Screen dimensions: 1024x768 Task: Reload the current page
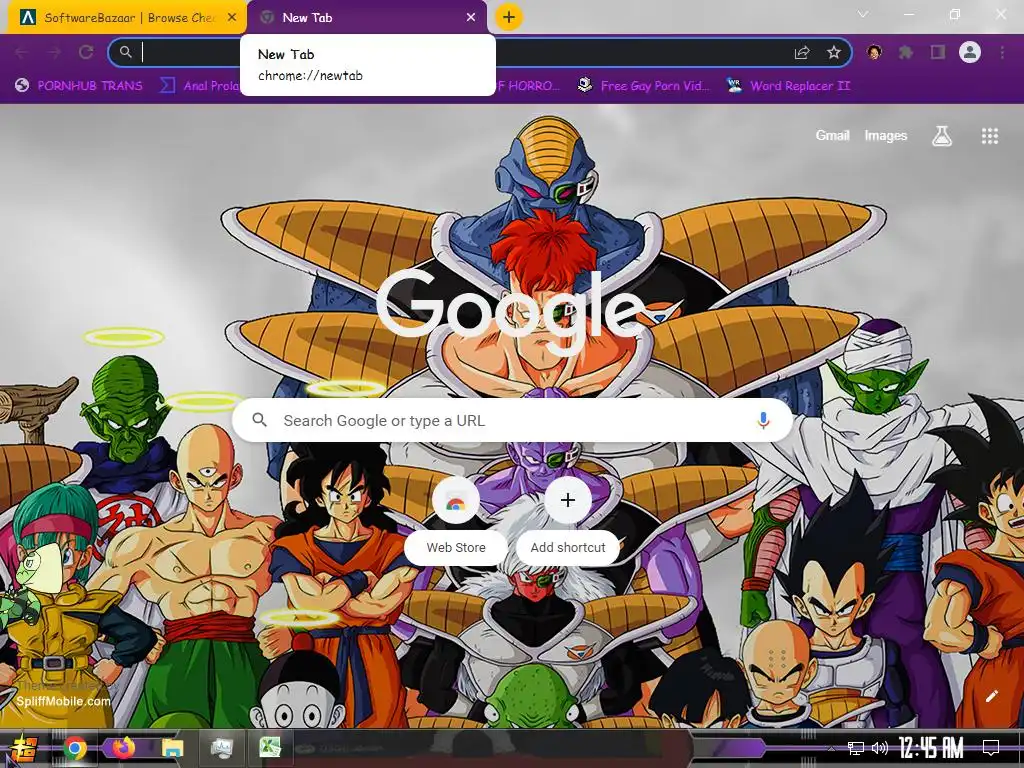pyautogui.click(x=86, y=52)
